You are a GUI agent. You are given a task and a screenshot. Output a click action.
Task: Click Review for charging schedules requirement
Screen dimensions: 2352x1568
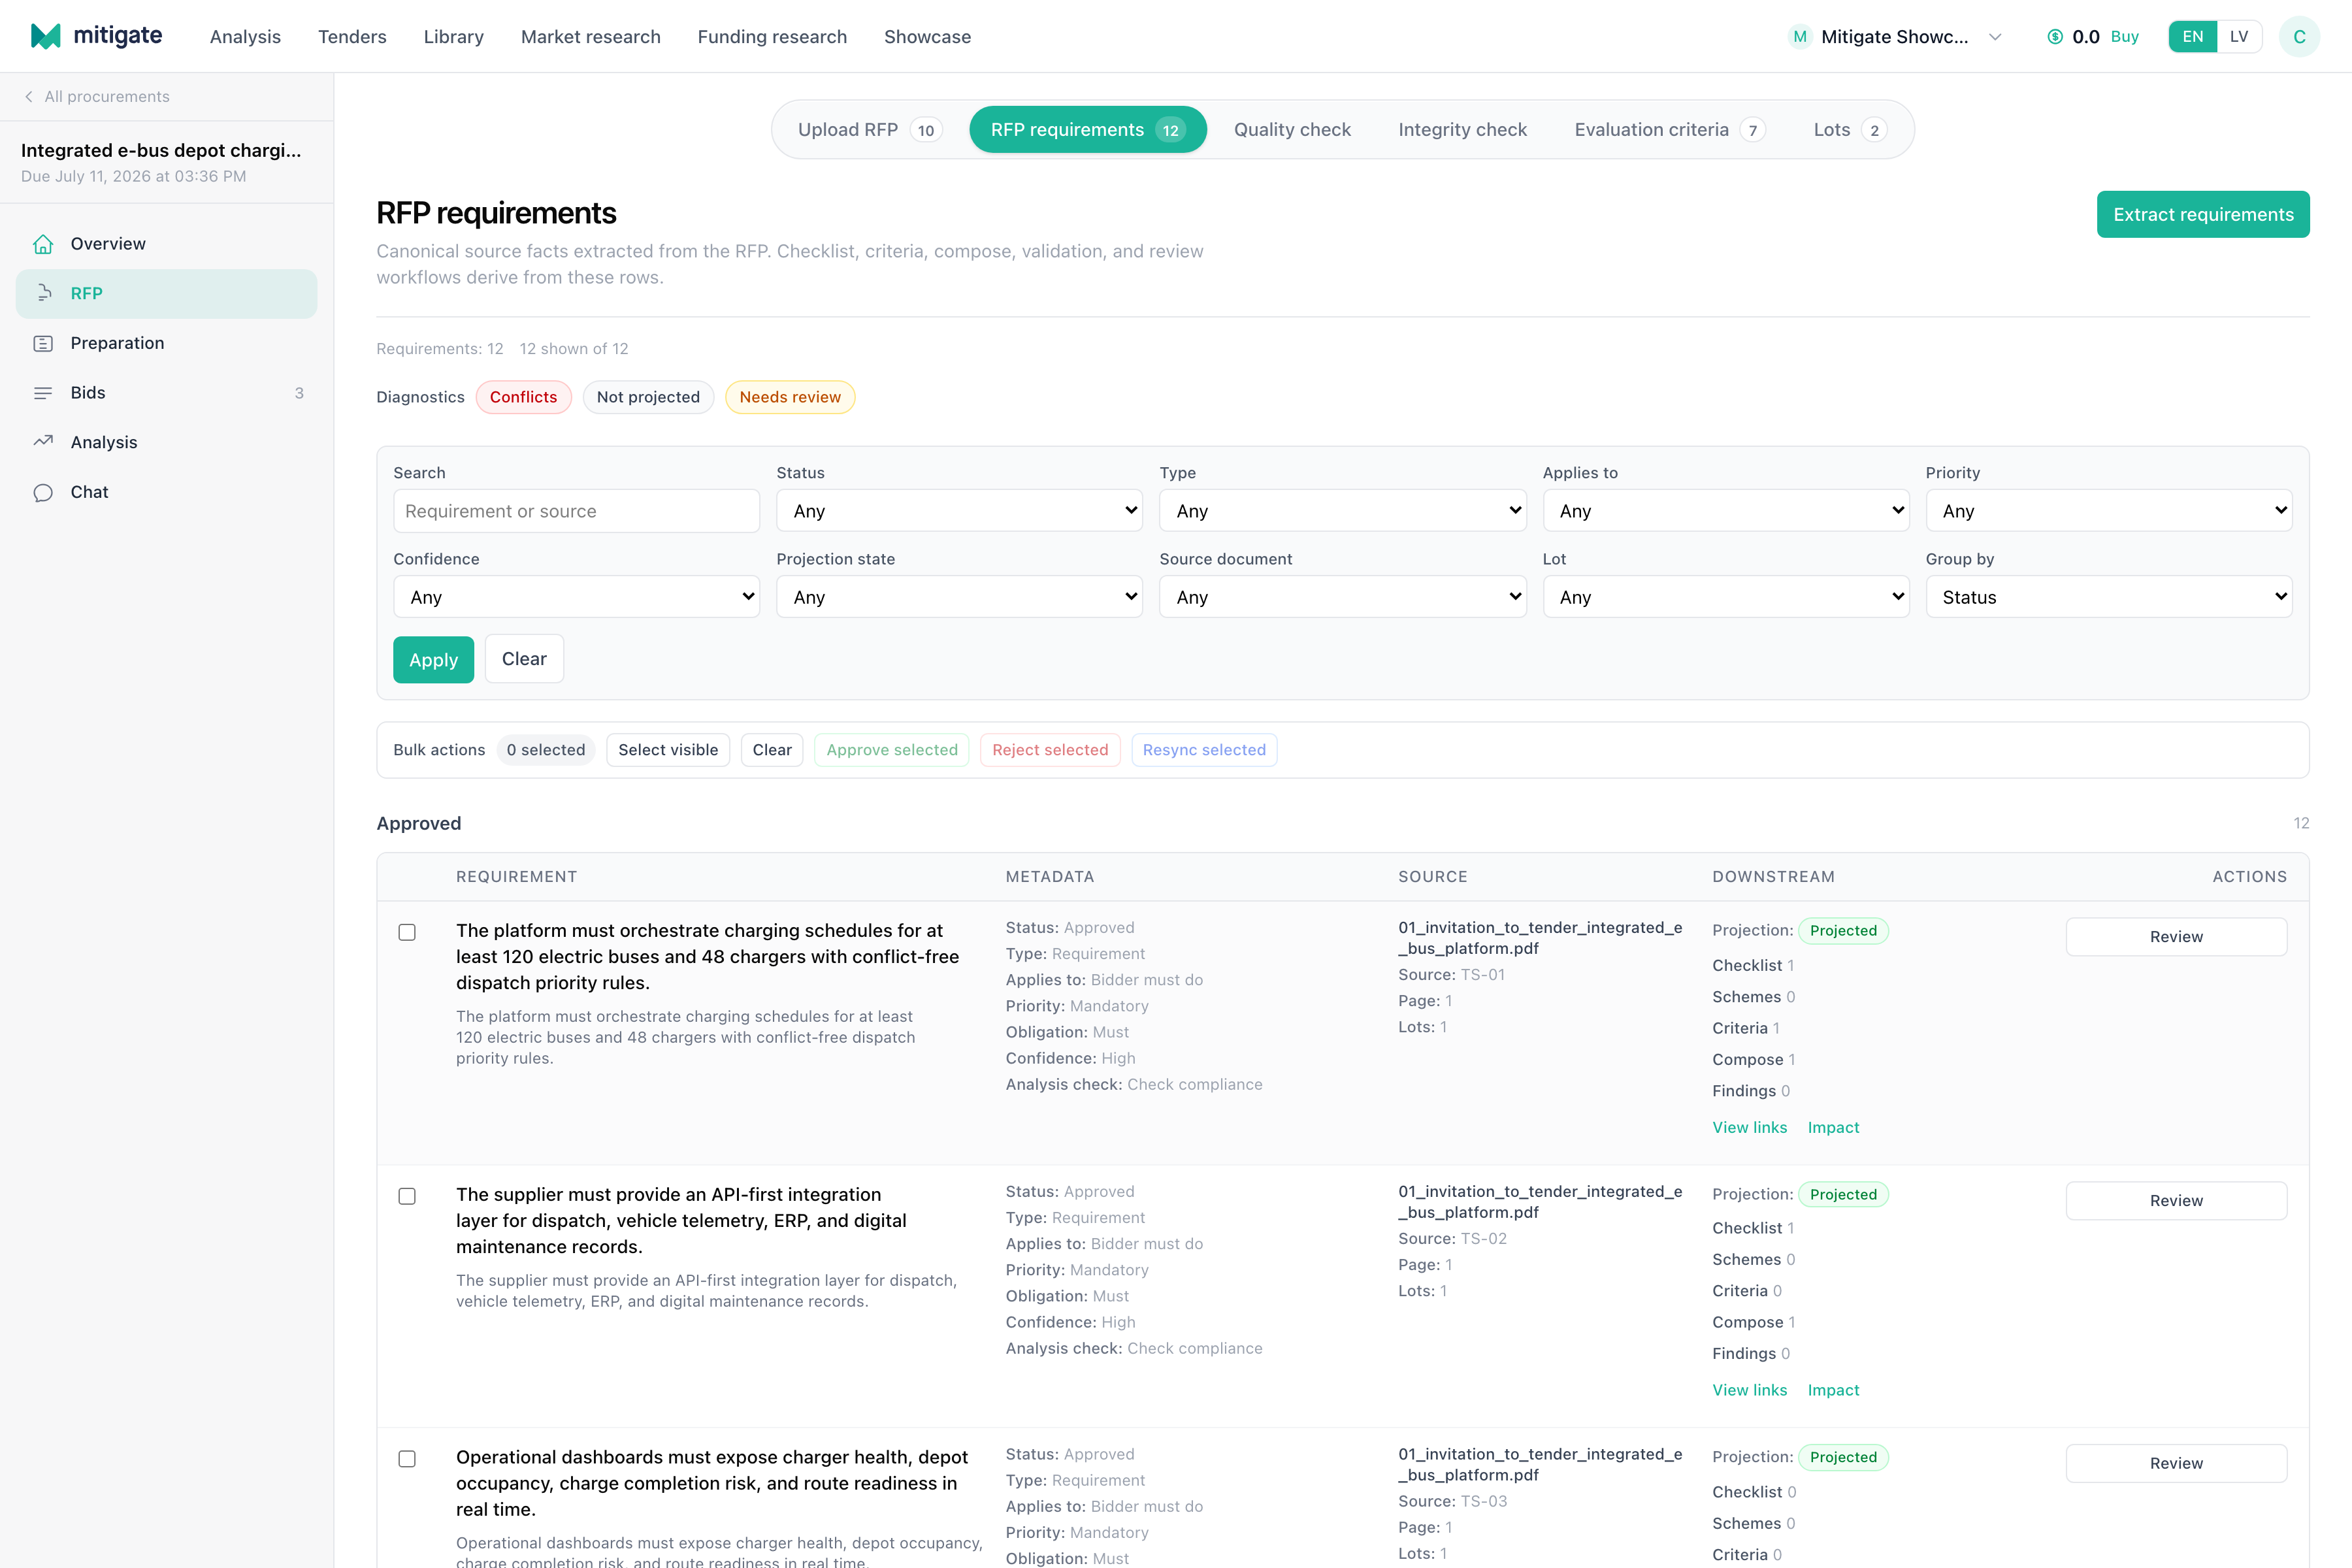2176,937
